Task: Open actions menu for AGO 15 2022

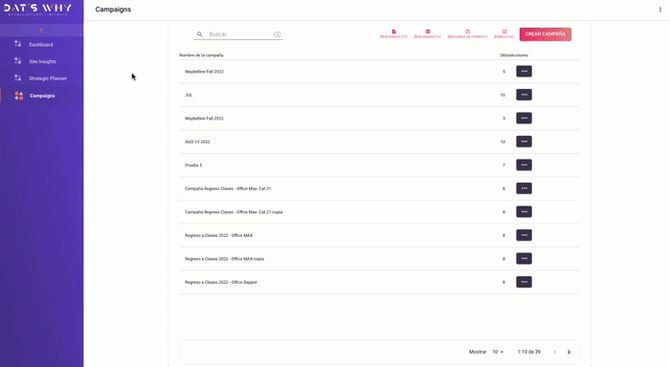Action: [x=524, y=141]
